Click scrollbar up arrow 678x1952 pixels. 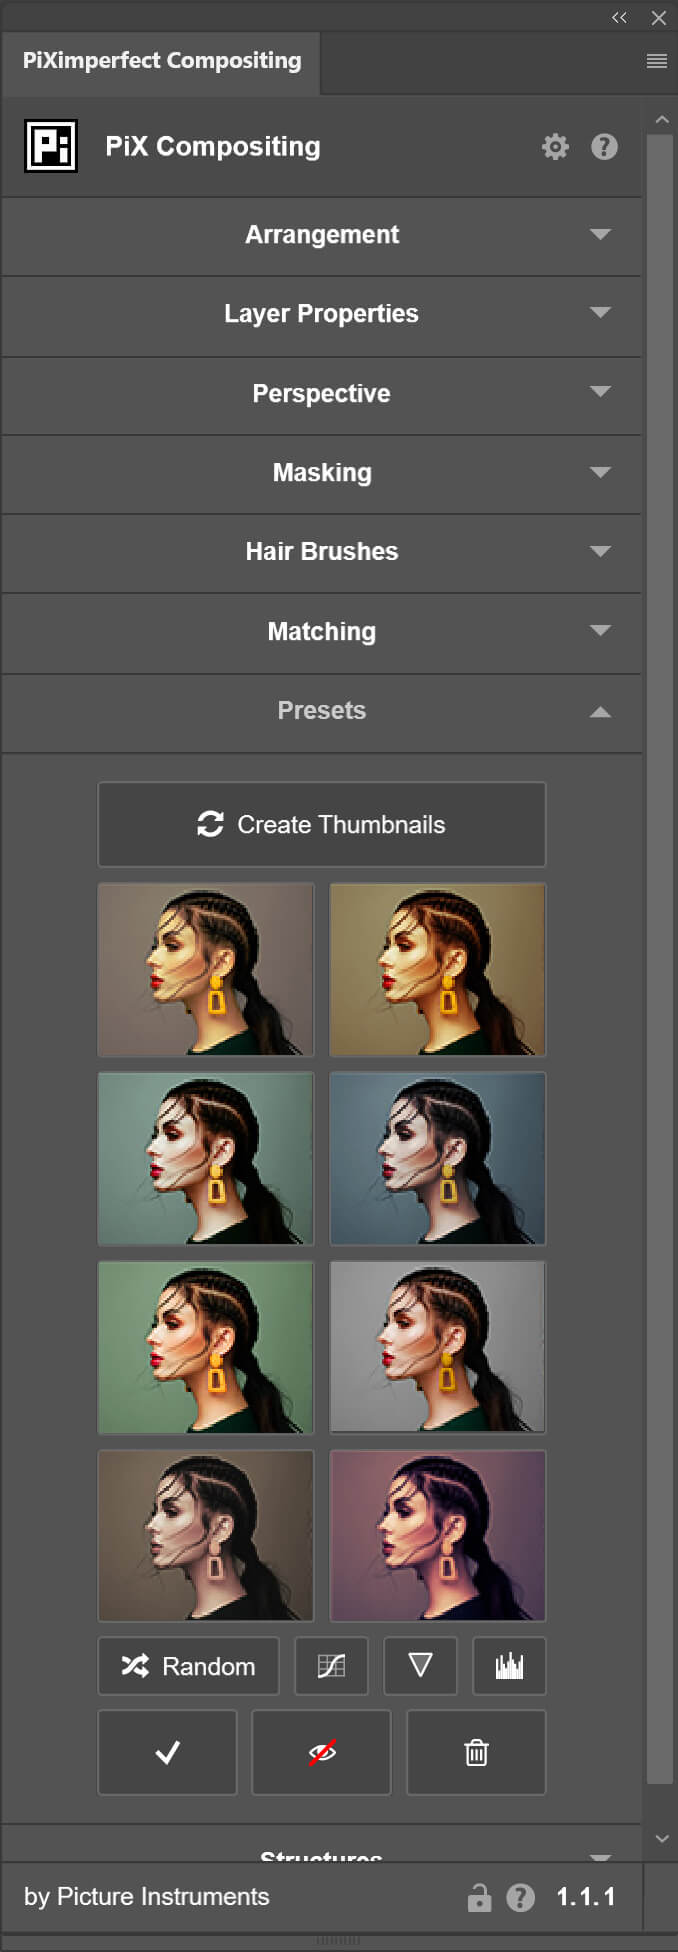(661, 119)
